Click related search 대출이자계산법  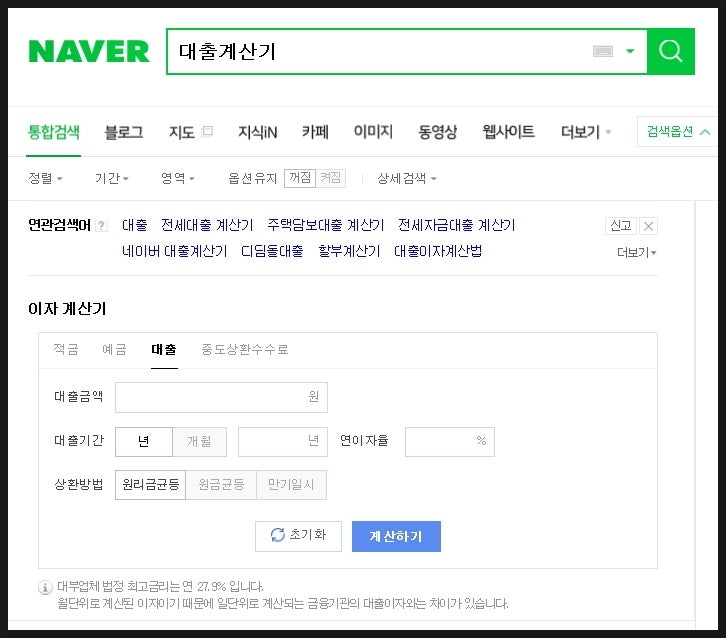pyautogui.click(x=438, y=251)
